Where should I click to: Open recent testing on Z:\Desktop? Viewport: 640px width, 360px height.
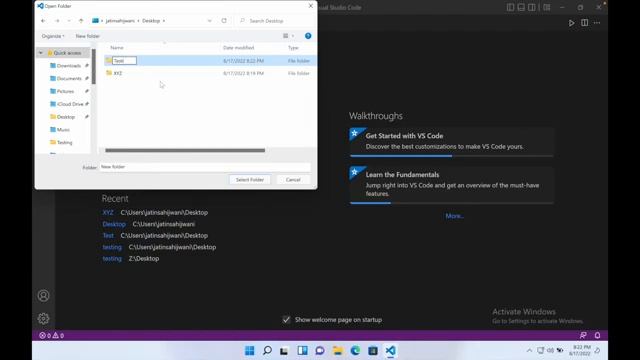[112, 258]
